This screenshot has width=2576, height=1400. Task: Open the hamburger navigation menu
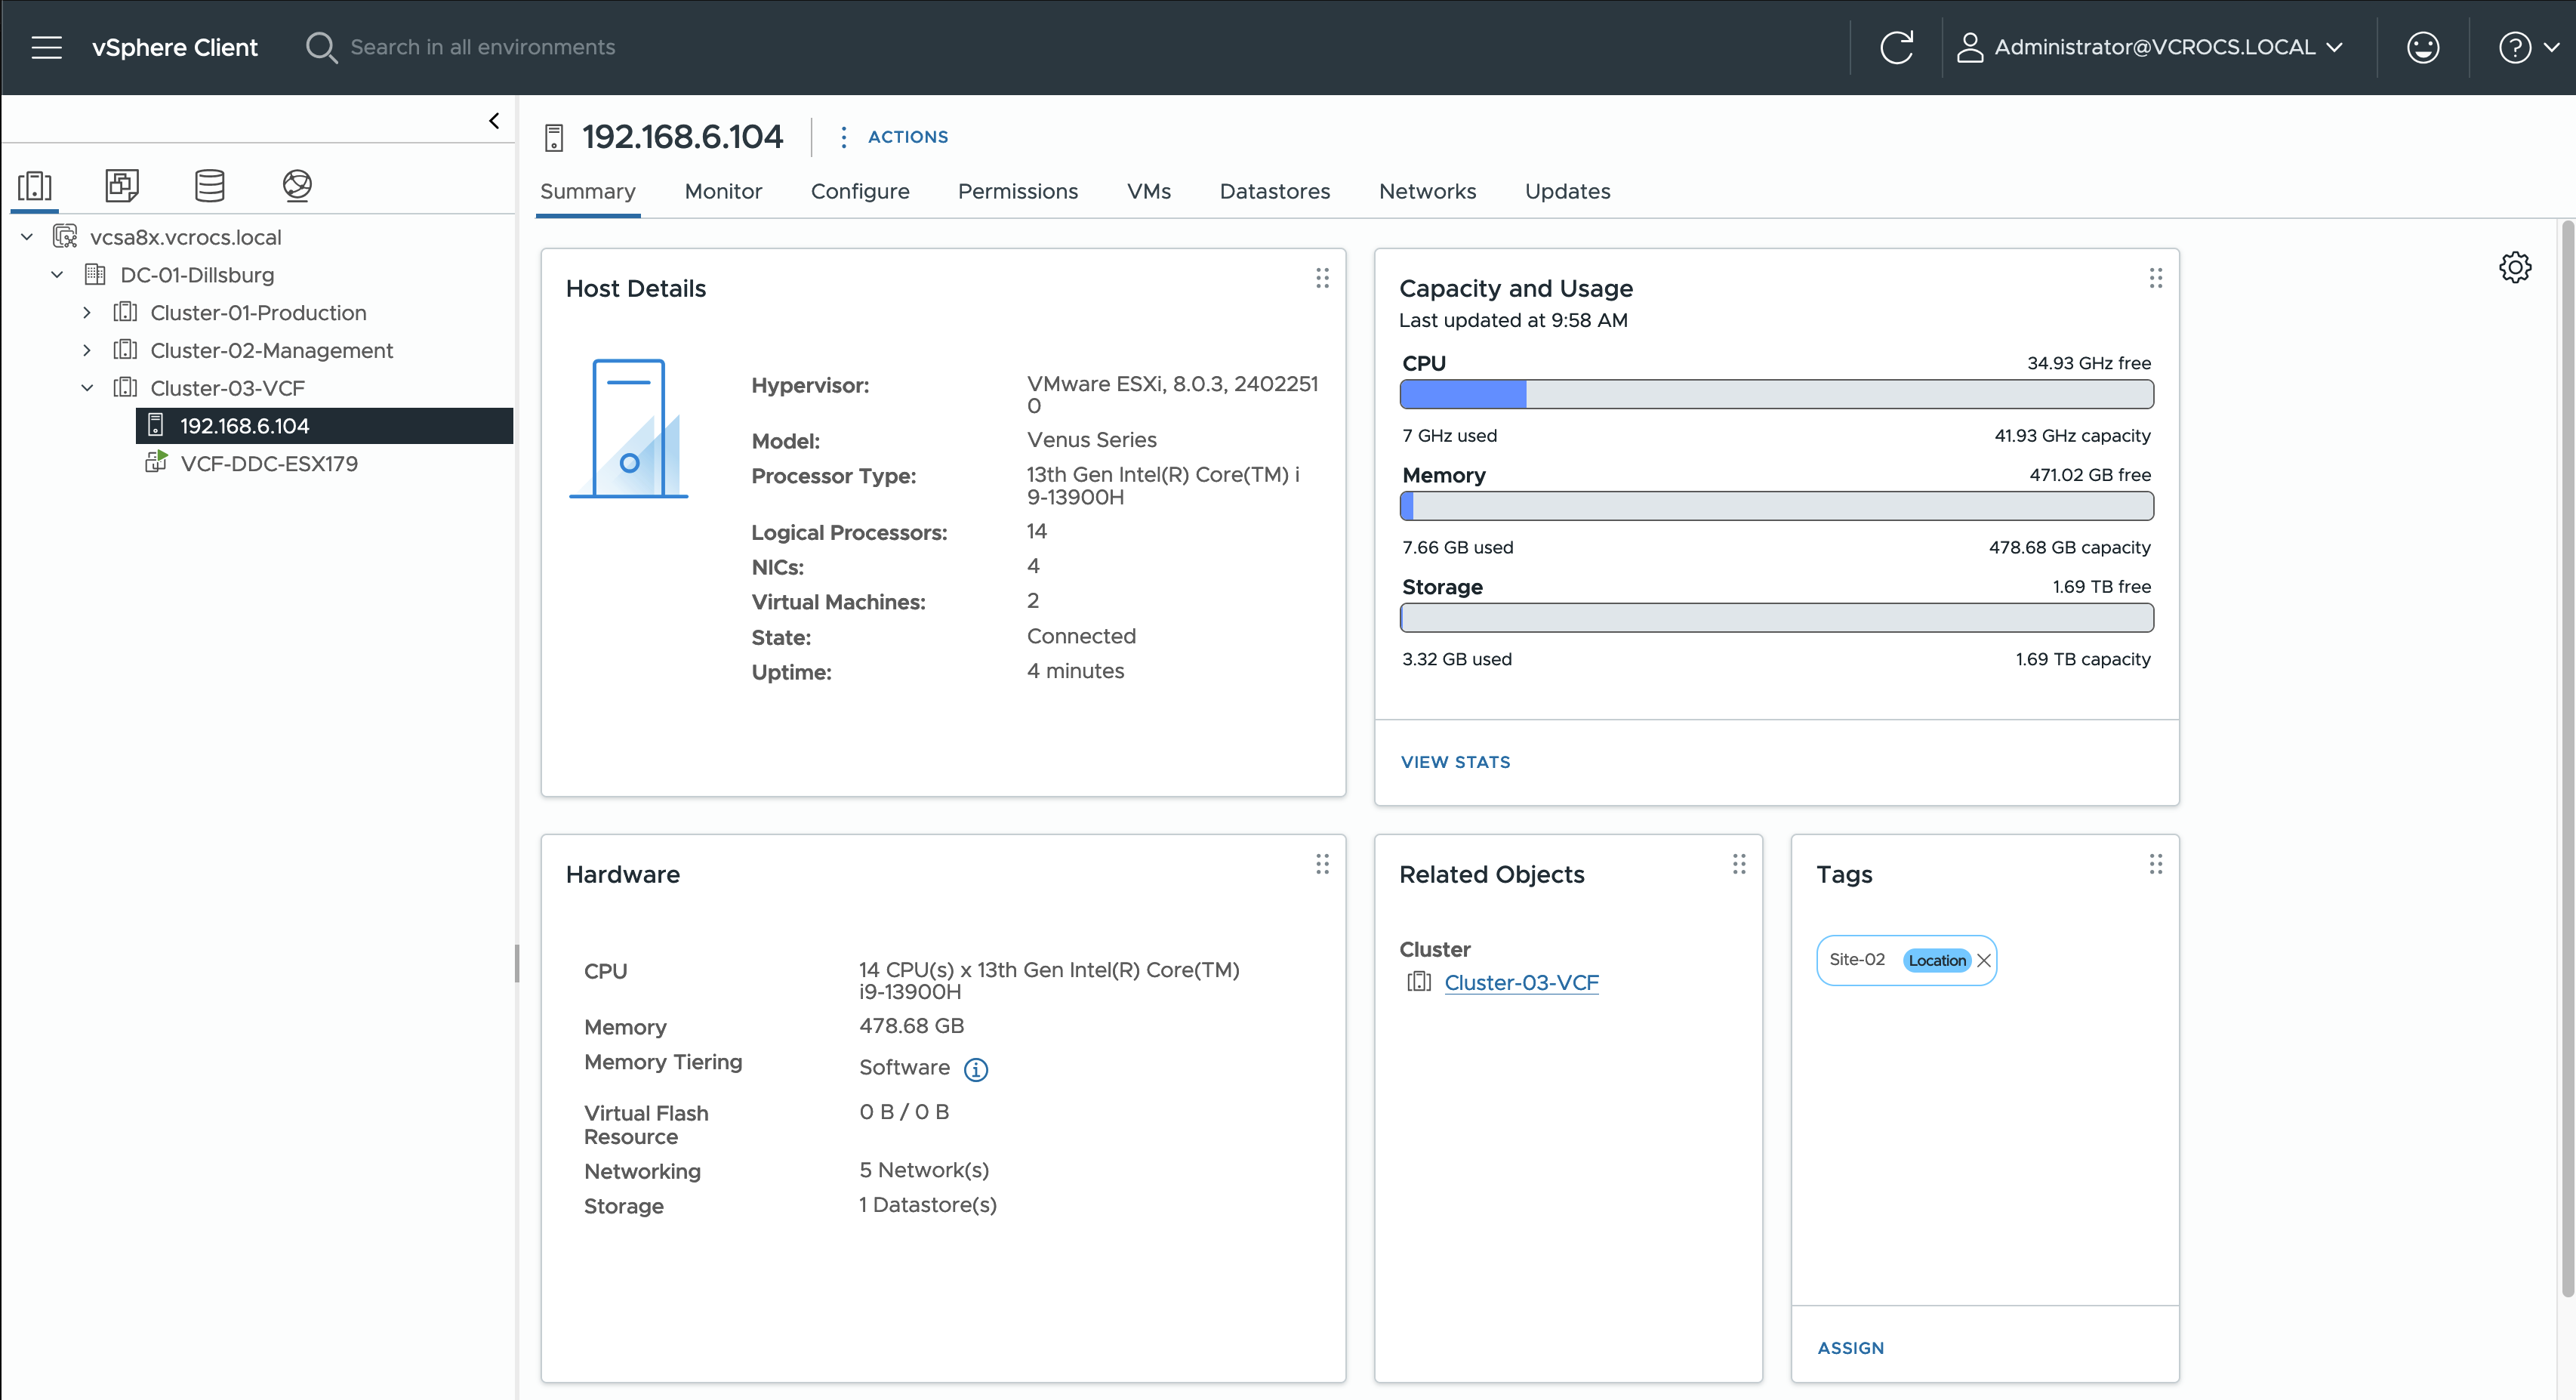coord(46,47)
